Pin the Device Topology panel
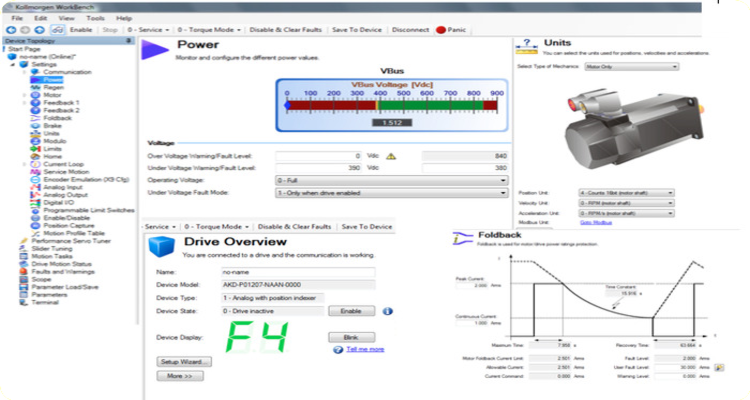The width and height of the screenshot is (750, 400). tap(128, 41)
